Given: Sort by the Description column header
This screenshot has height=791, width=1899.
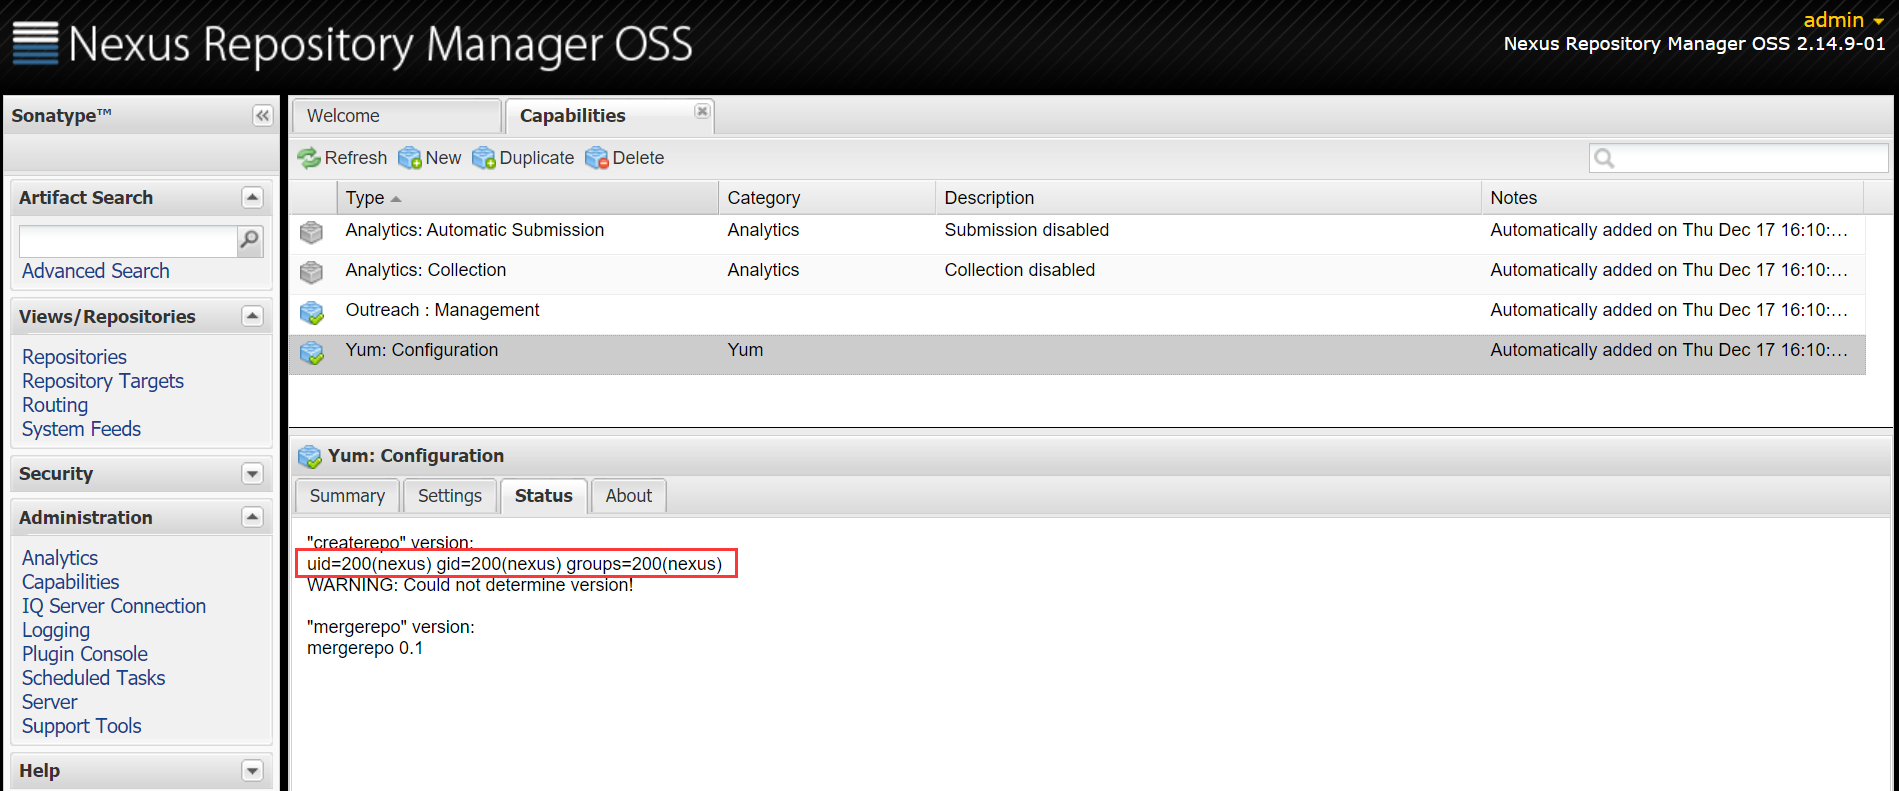Looking at the screenshot, I should (x=1208, y=198).
